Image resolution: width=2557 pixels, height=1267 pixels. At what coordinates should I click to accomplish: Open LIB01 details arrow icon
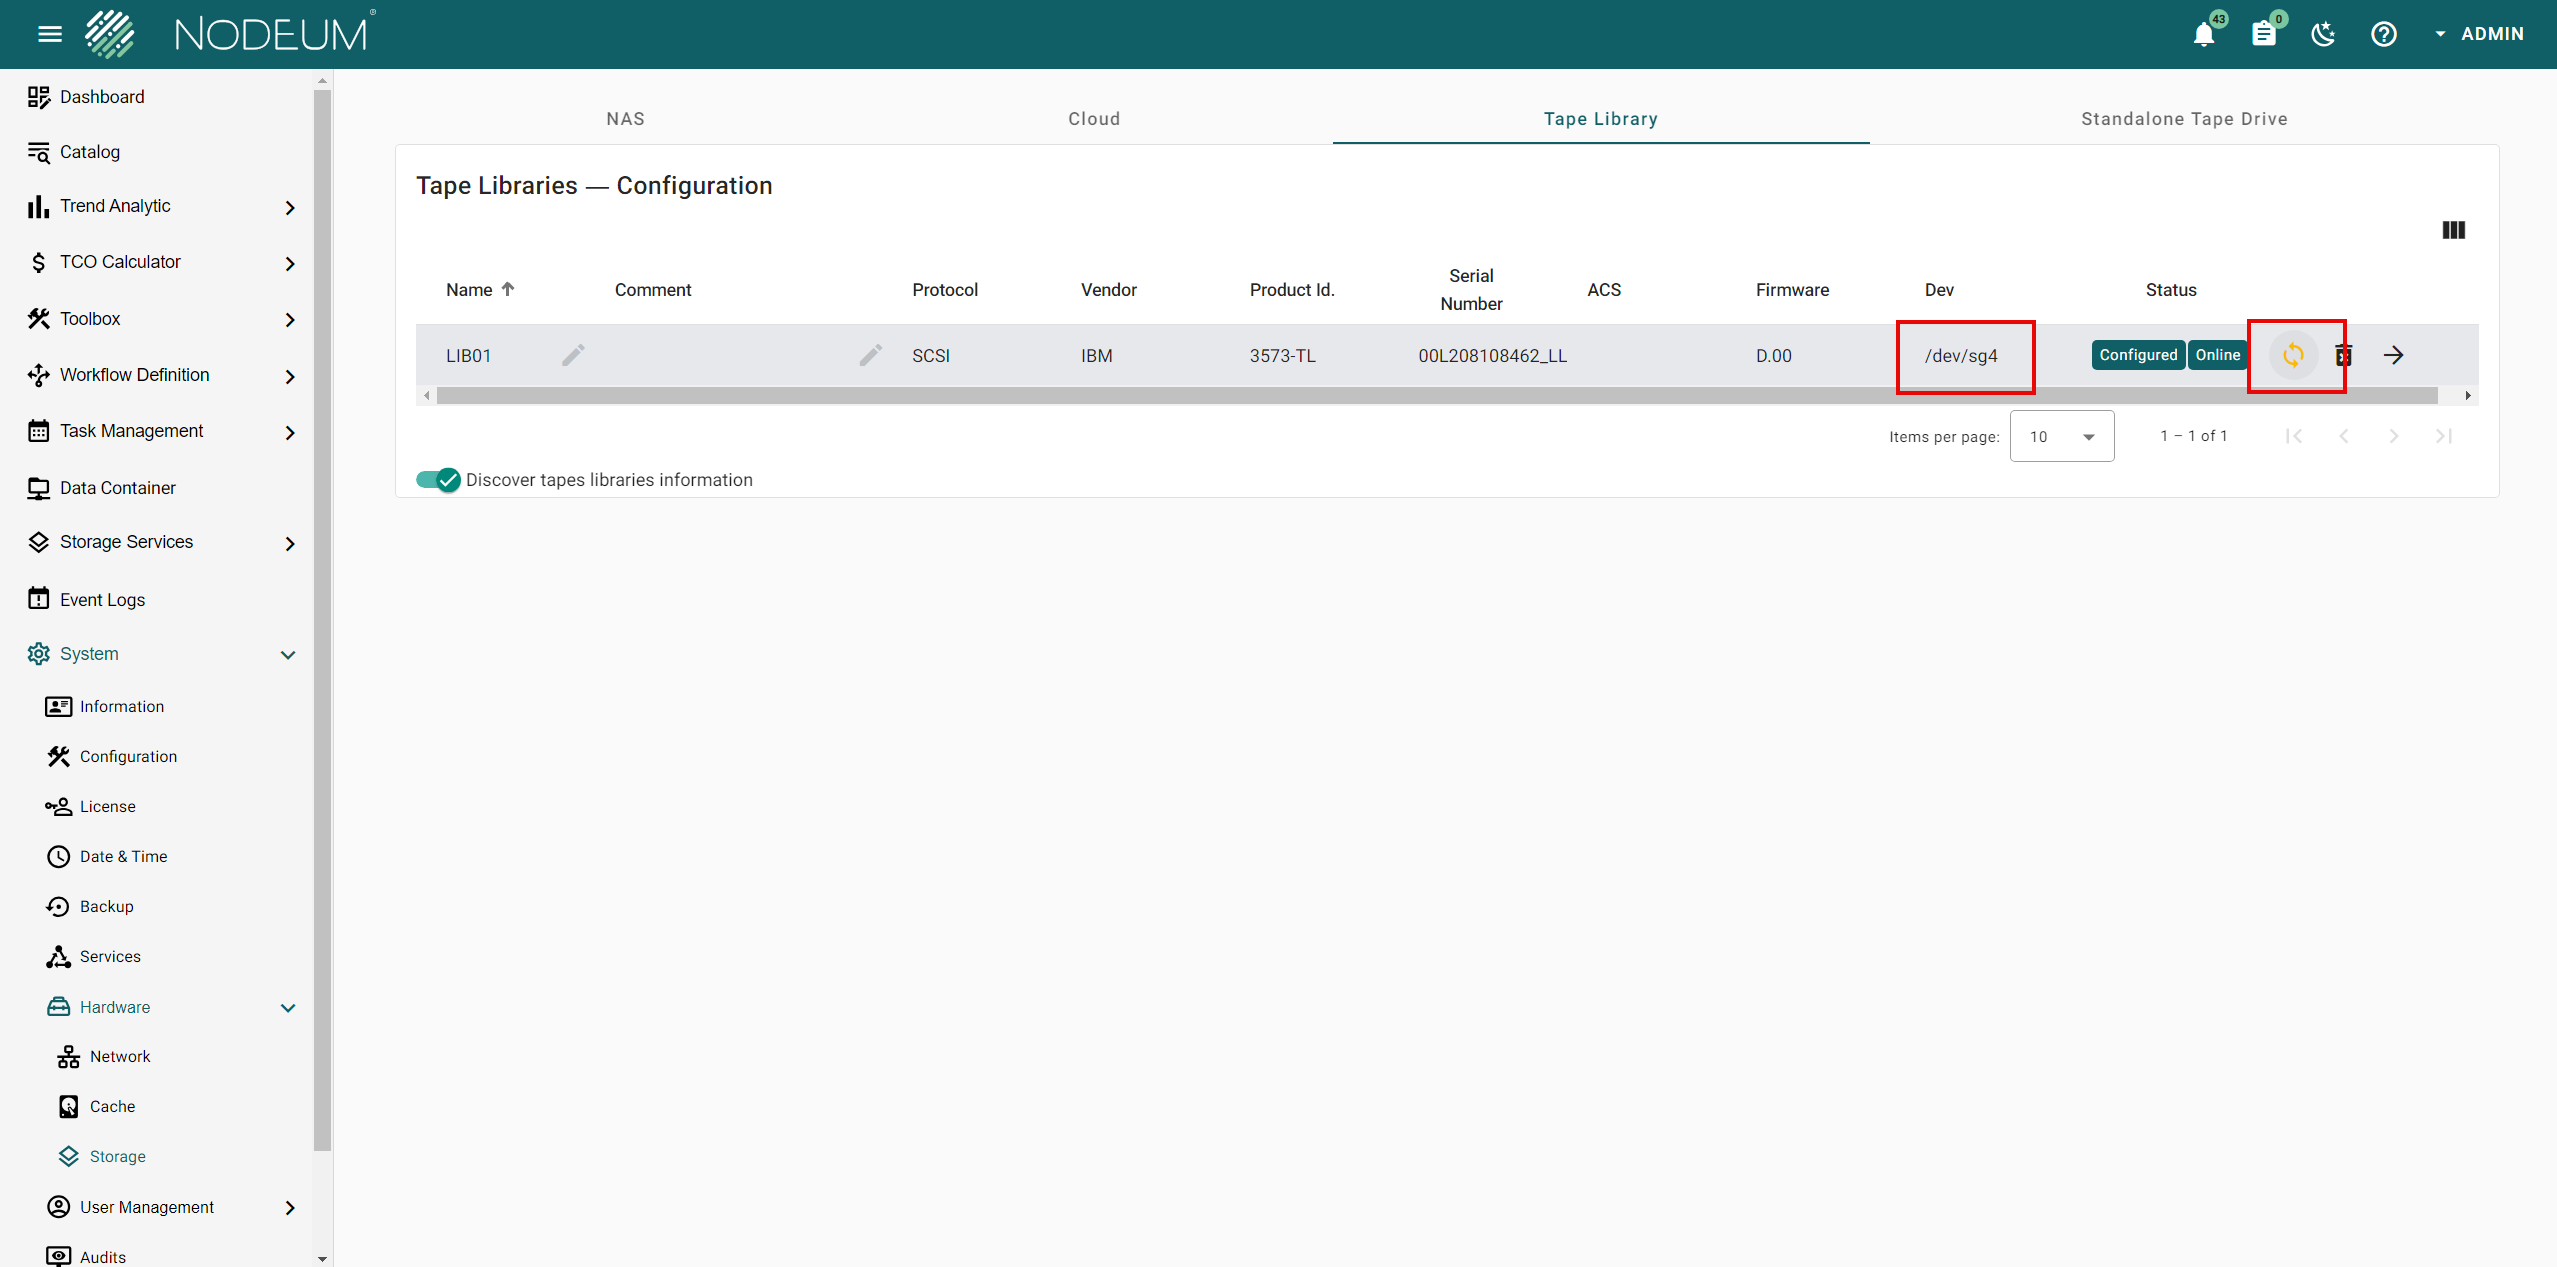(2393, 355)
